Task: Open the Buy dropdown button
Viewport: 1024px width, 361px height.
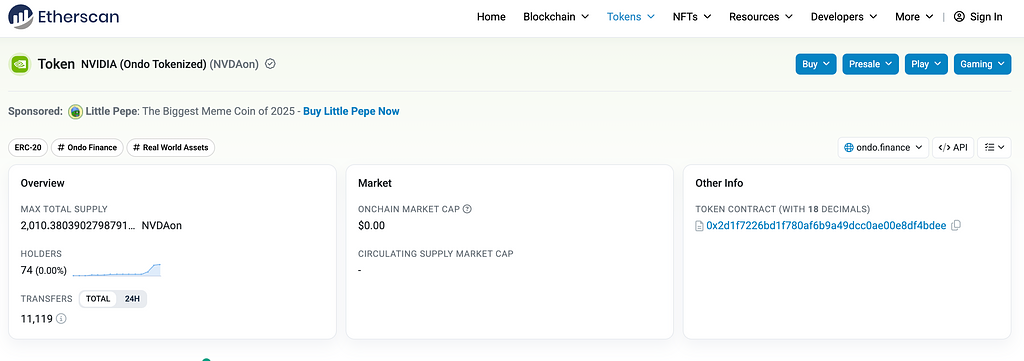Action: (816, 64)
